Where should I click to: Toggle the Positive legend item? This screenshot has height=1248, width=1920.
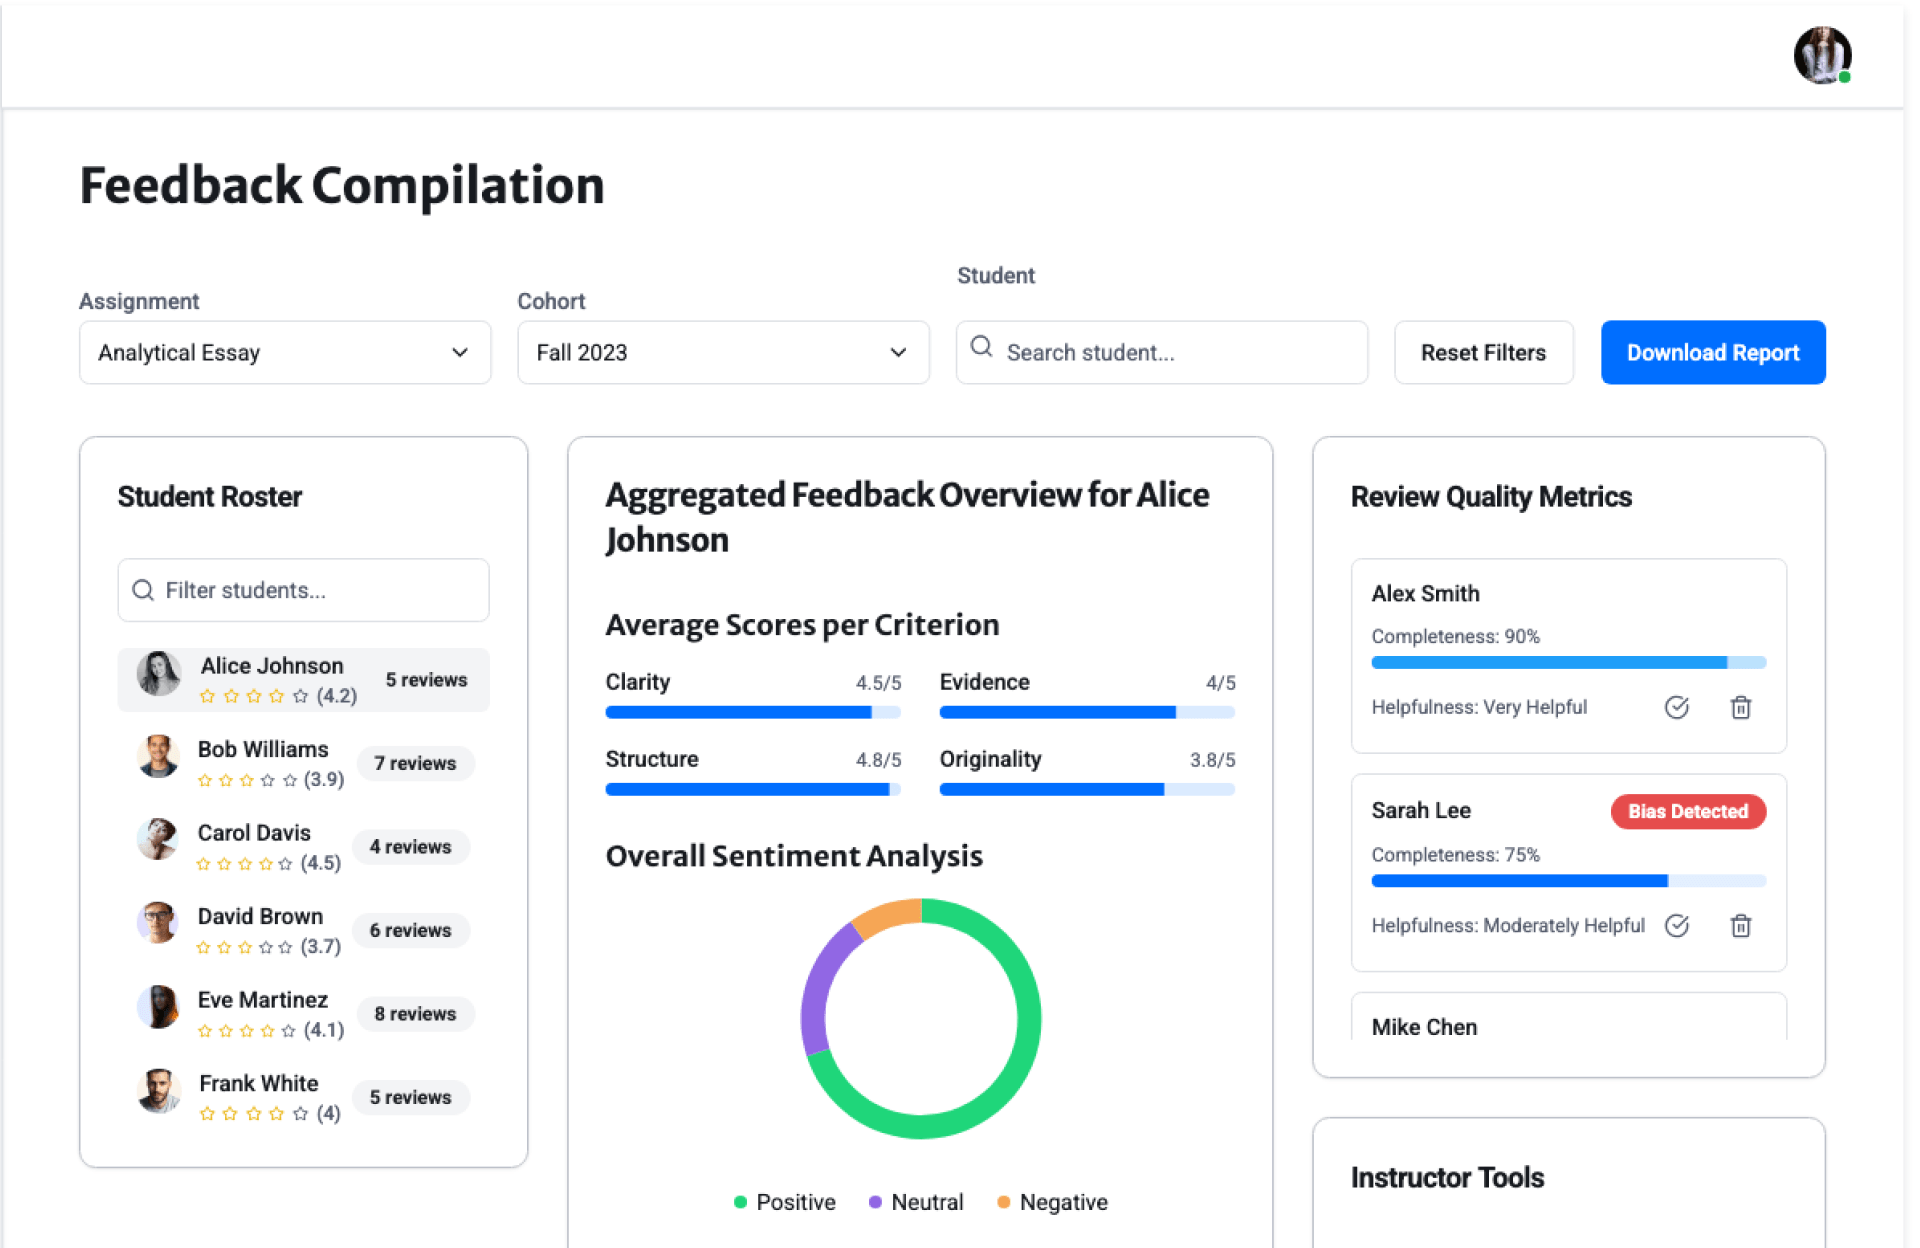(x=785, y=1202)
